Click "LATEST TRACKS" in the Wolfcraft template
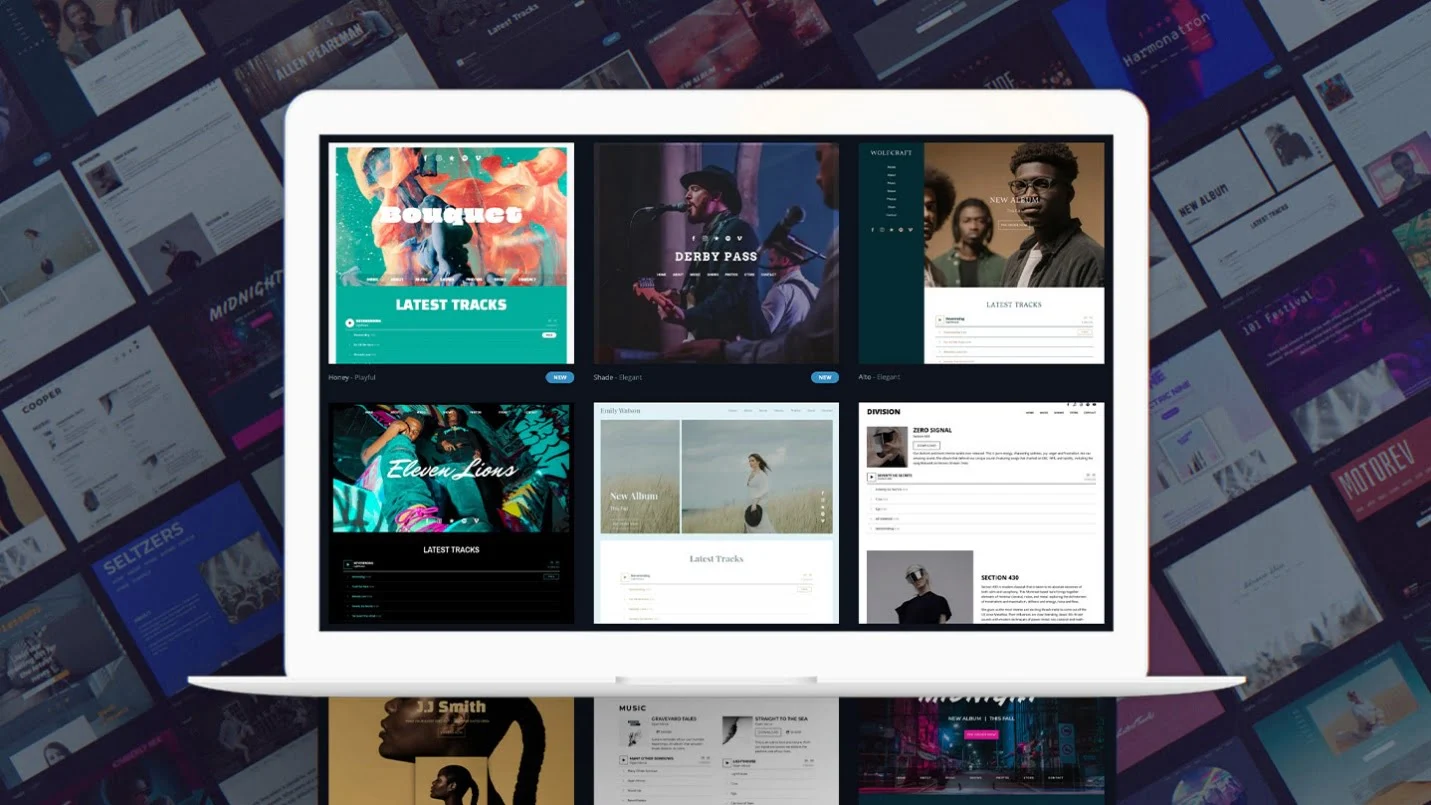Viewport: 1431px width, 805px height. pos(1014,304)
